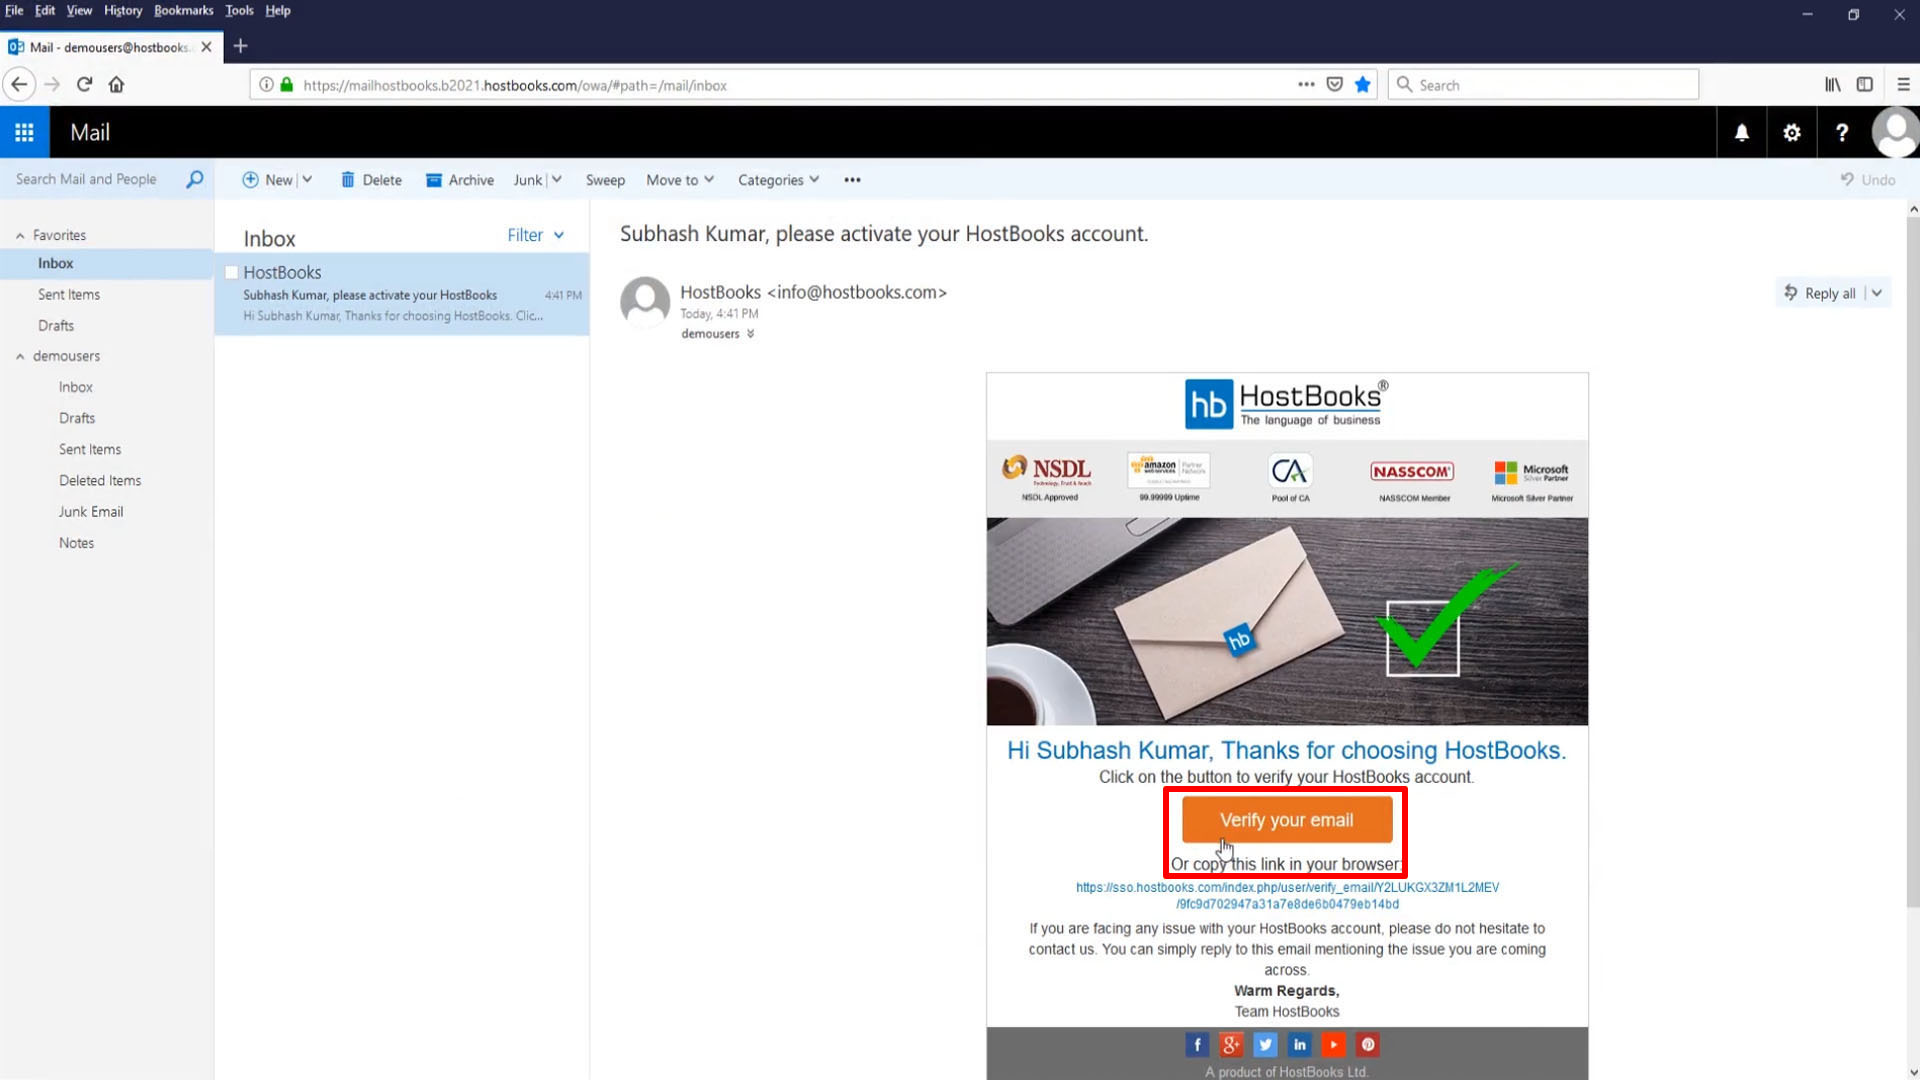This screenshot has width=1920, height=1080.
Task: Open the Firefox hamburger menu
Action: [x=1903, y=85]
